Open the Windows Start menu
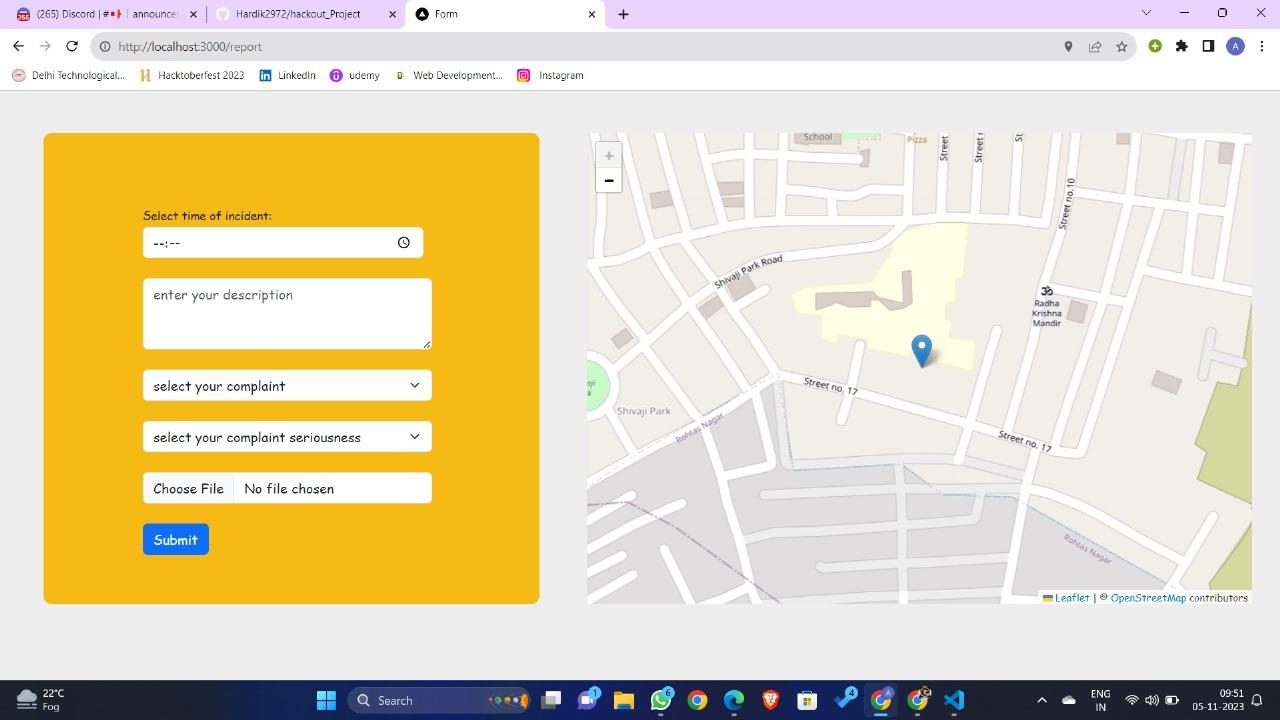 [326, 700]
